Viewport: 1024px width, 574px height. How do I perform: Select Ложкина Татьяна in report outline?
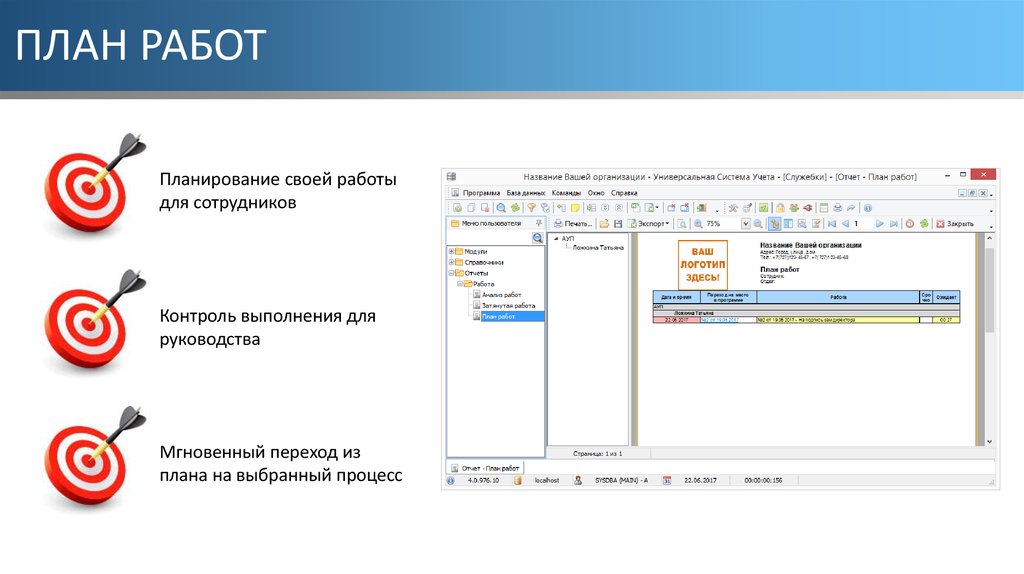(598, 248)
